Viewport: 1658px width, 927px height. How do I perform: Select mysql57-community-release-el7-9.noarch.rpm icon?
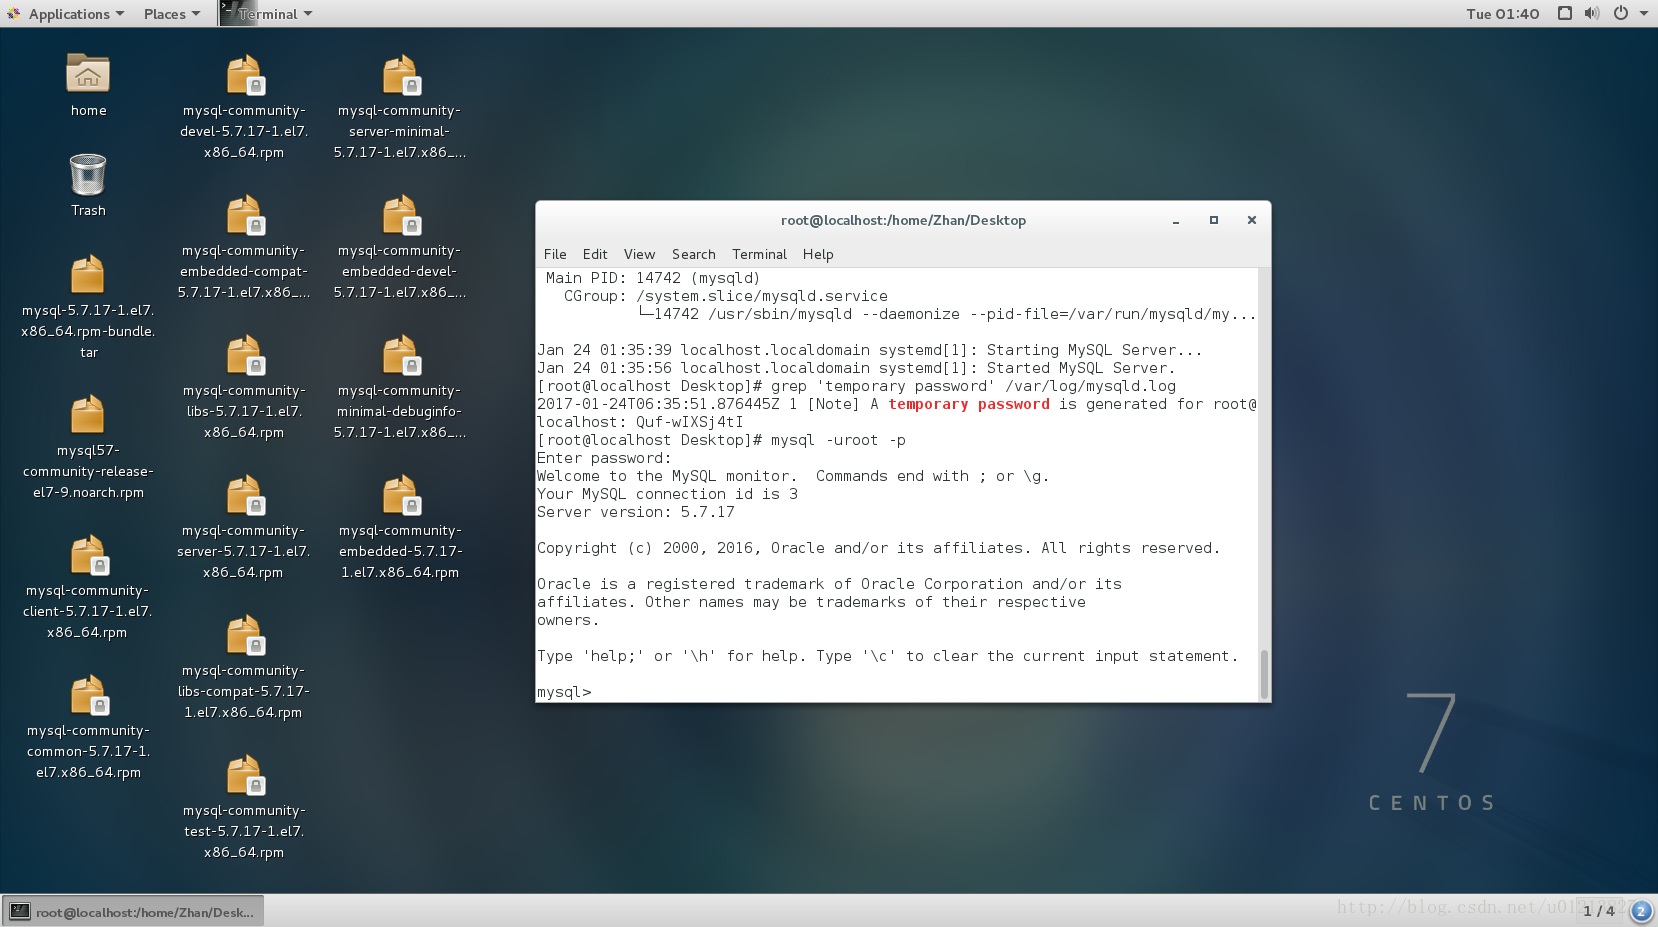click(x=88, y=414)
